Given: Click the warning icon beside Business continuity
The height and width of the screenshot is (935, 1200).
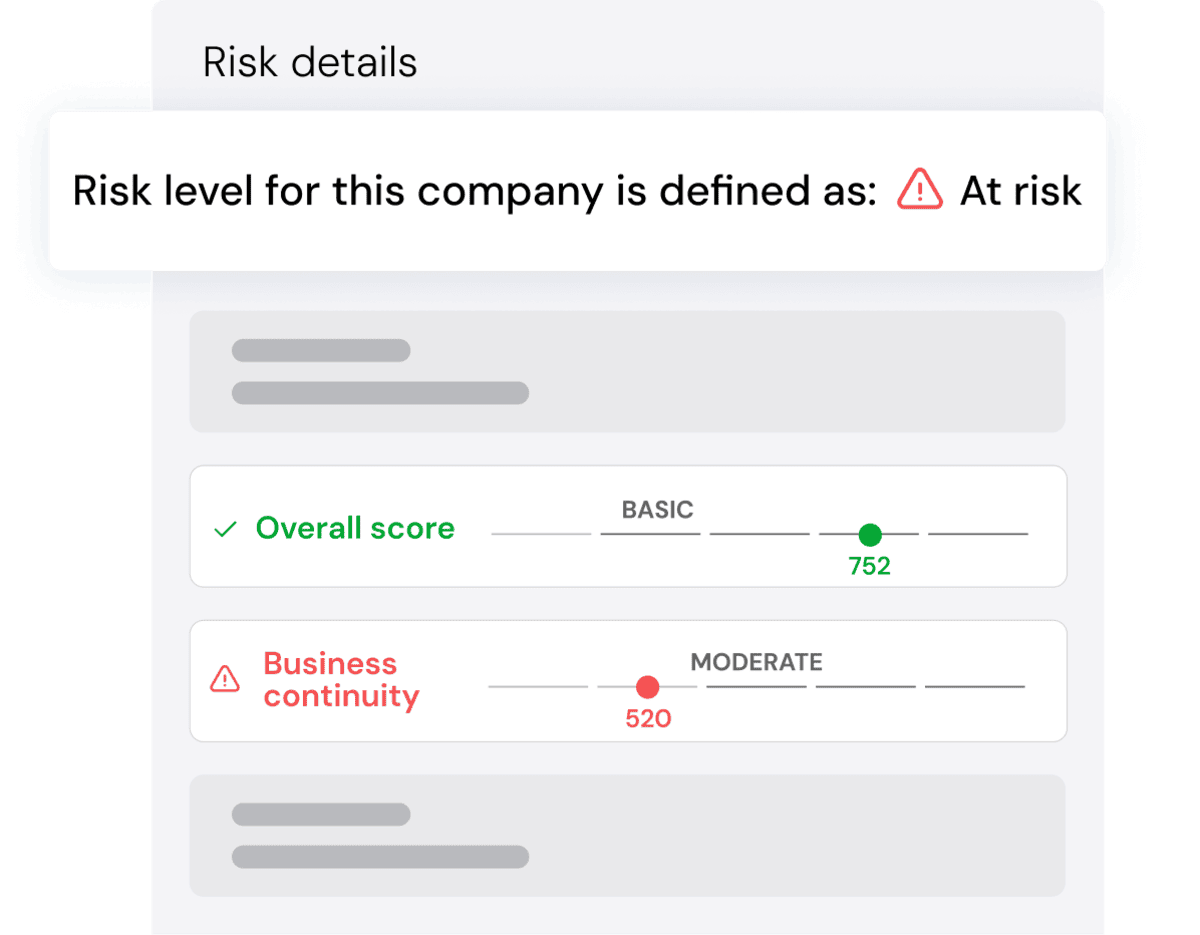Looking at the screenshot, I should click(225, 680).
